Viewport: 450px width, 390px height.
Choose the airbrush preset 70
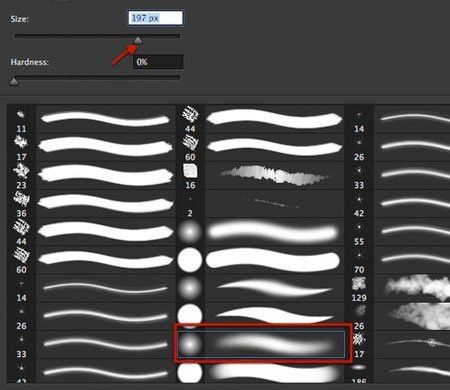pos(398,260)
